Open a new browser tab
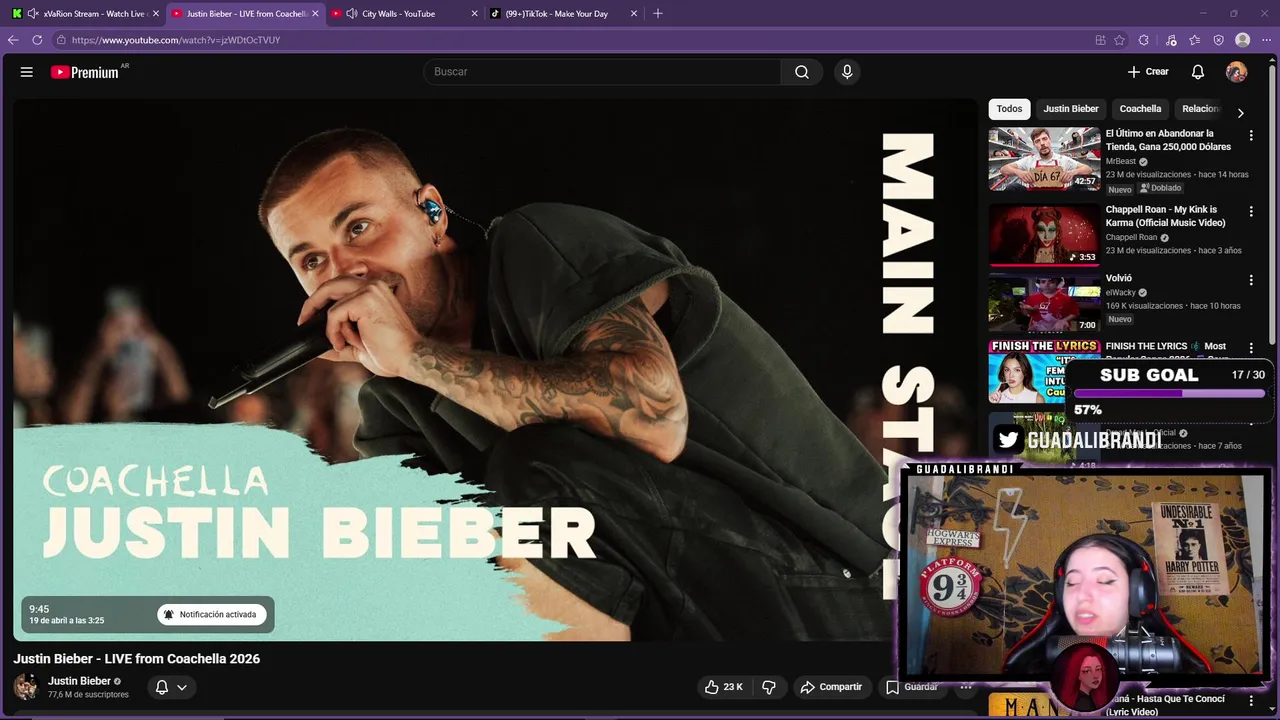Viewport: 1280px width, 720px height. tap(657, 14)
